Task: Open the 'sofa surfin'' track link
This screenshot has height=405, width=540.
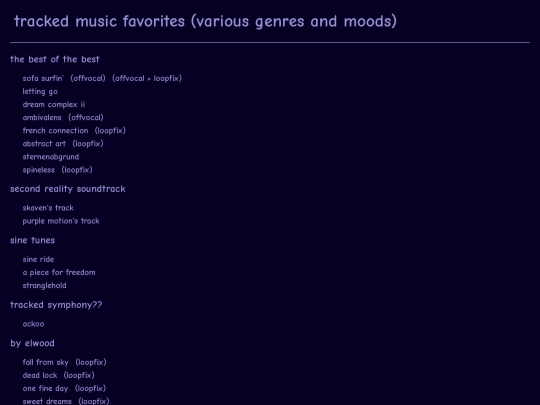Action: coord(43,78)
